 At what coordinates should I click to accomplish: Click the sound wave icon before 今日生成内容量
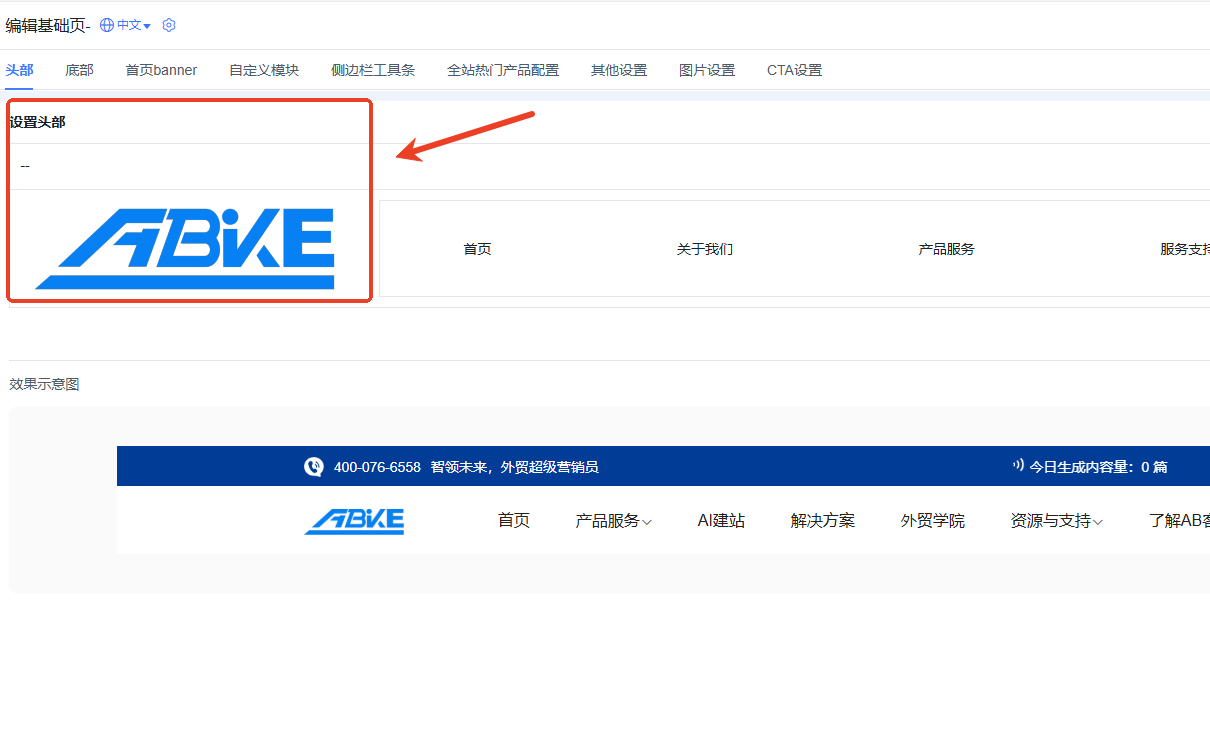pos(1018,465)
